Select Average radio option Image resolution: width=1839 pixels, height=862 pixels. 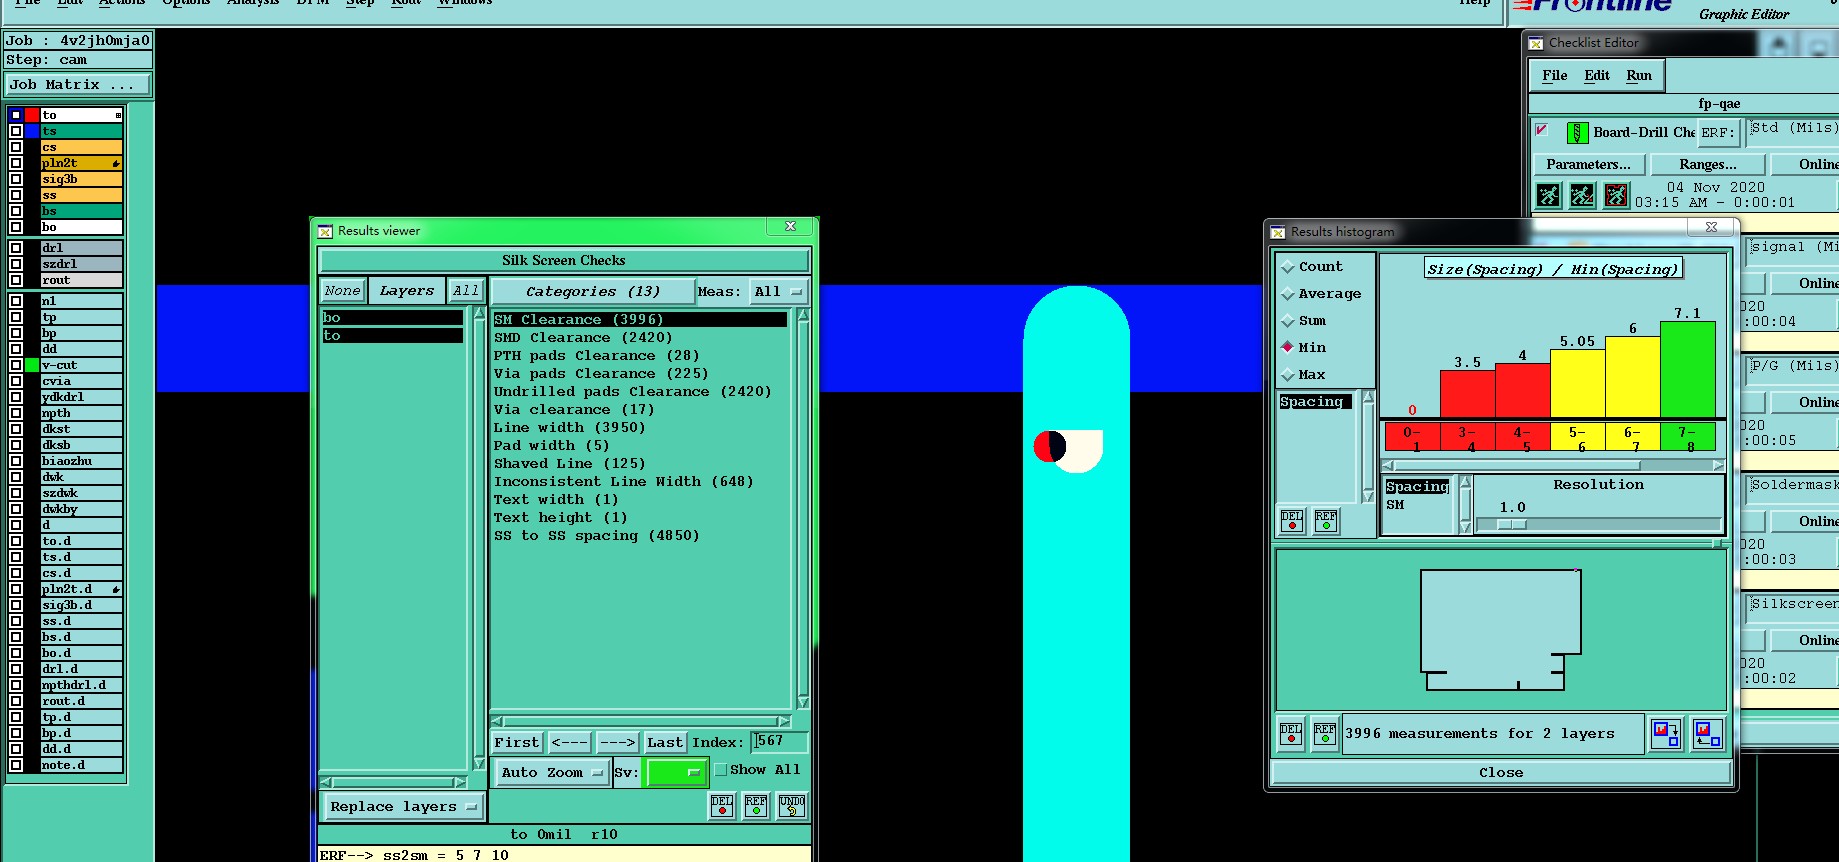click(1288, 294)
